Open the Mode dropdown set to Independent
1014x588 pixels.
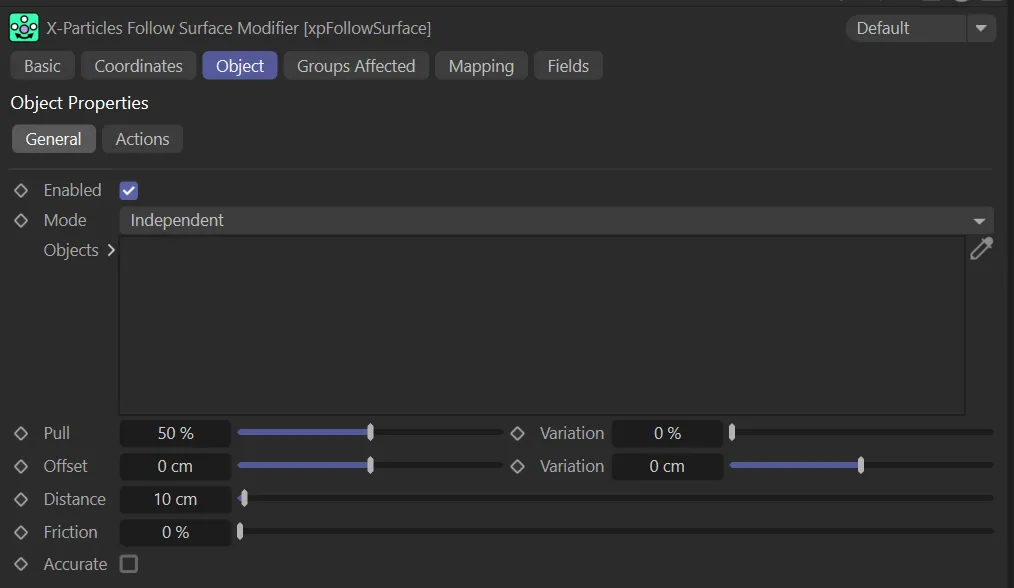[x=556, y=220]
